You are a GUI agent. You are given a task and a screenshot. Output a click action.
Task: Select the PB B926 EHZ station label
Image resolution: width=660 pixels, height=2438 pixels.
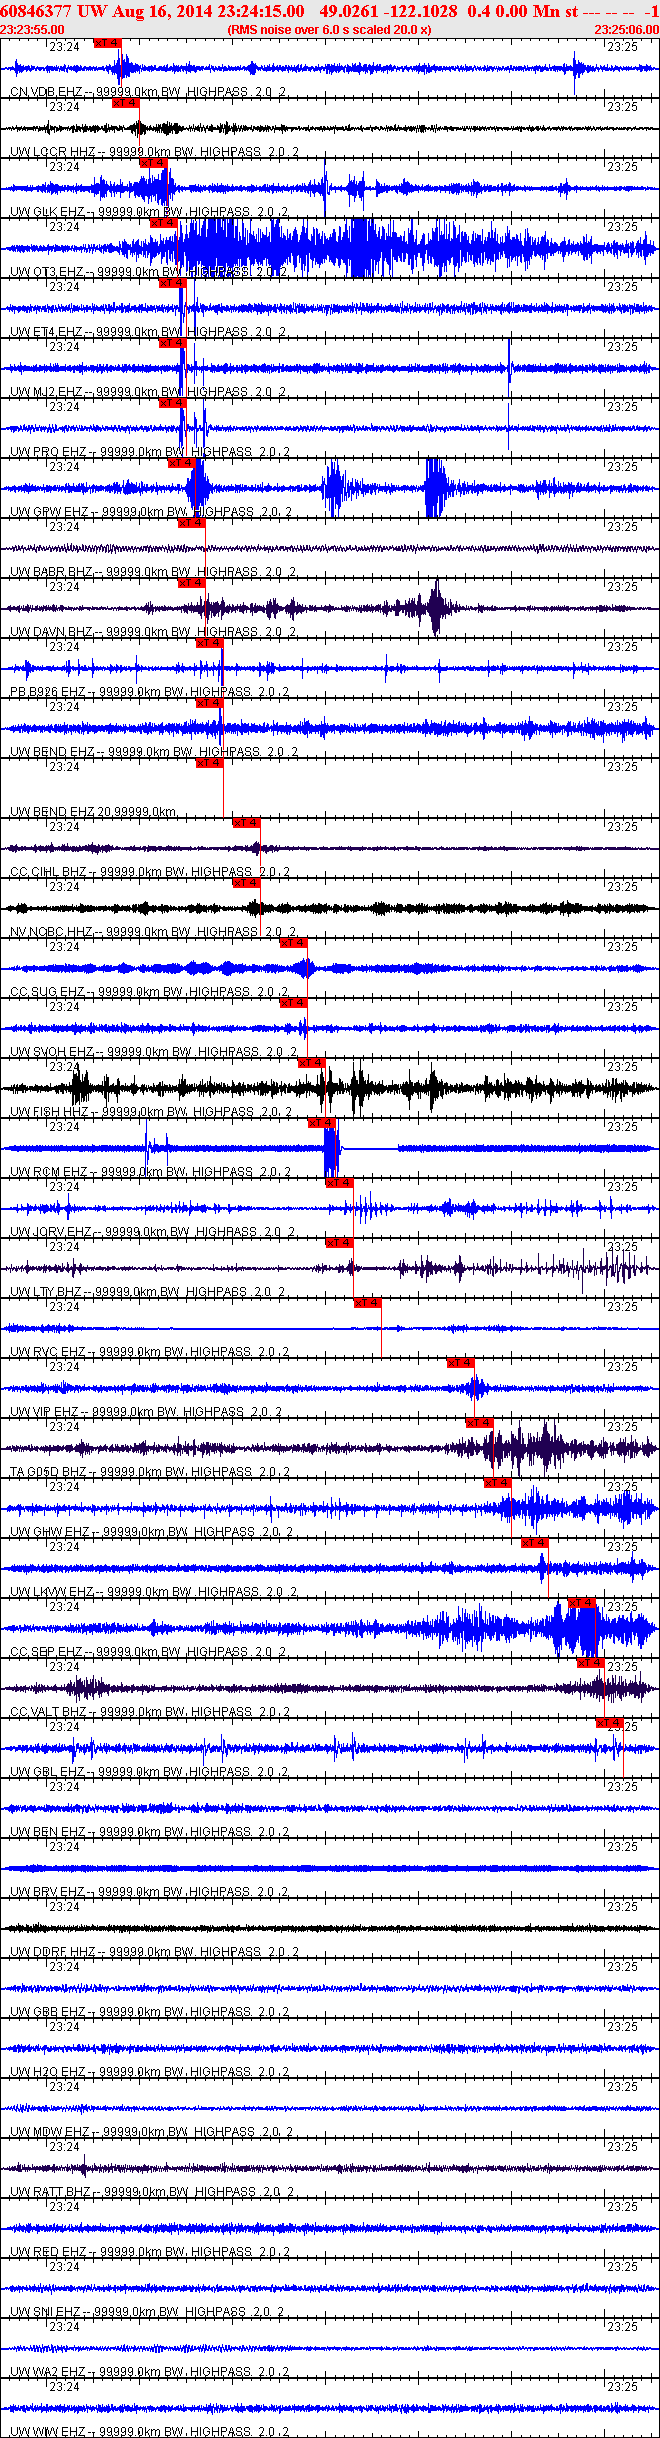point(150,692)
